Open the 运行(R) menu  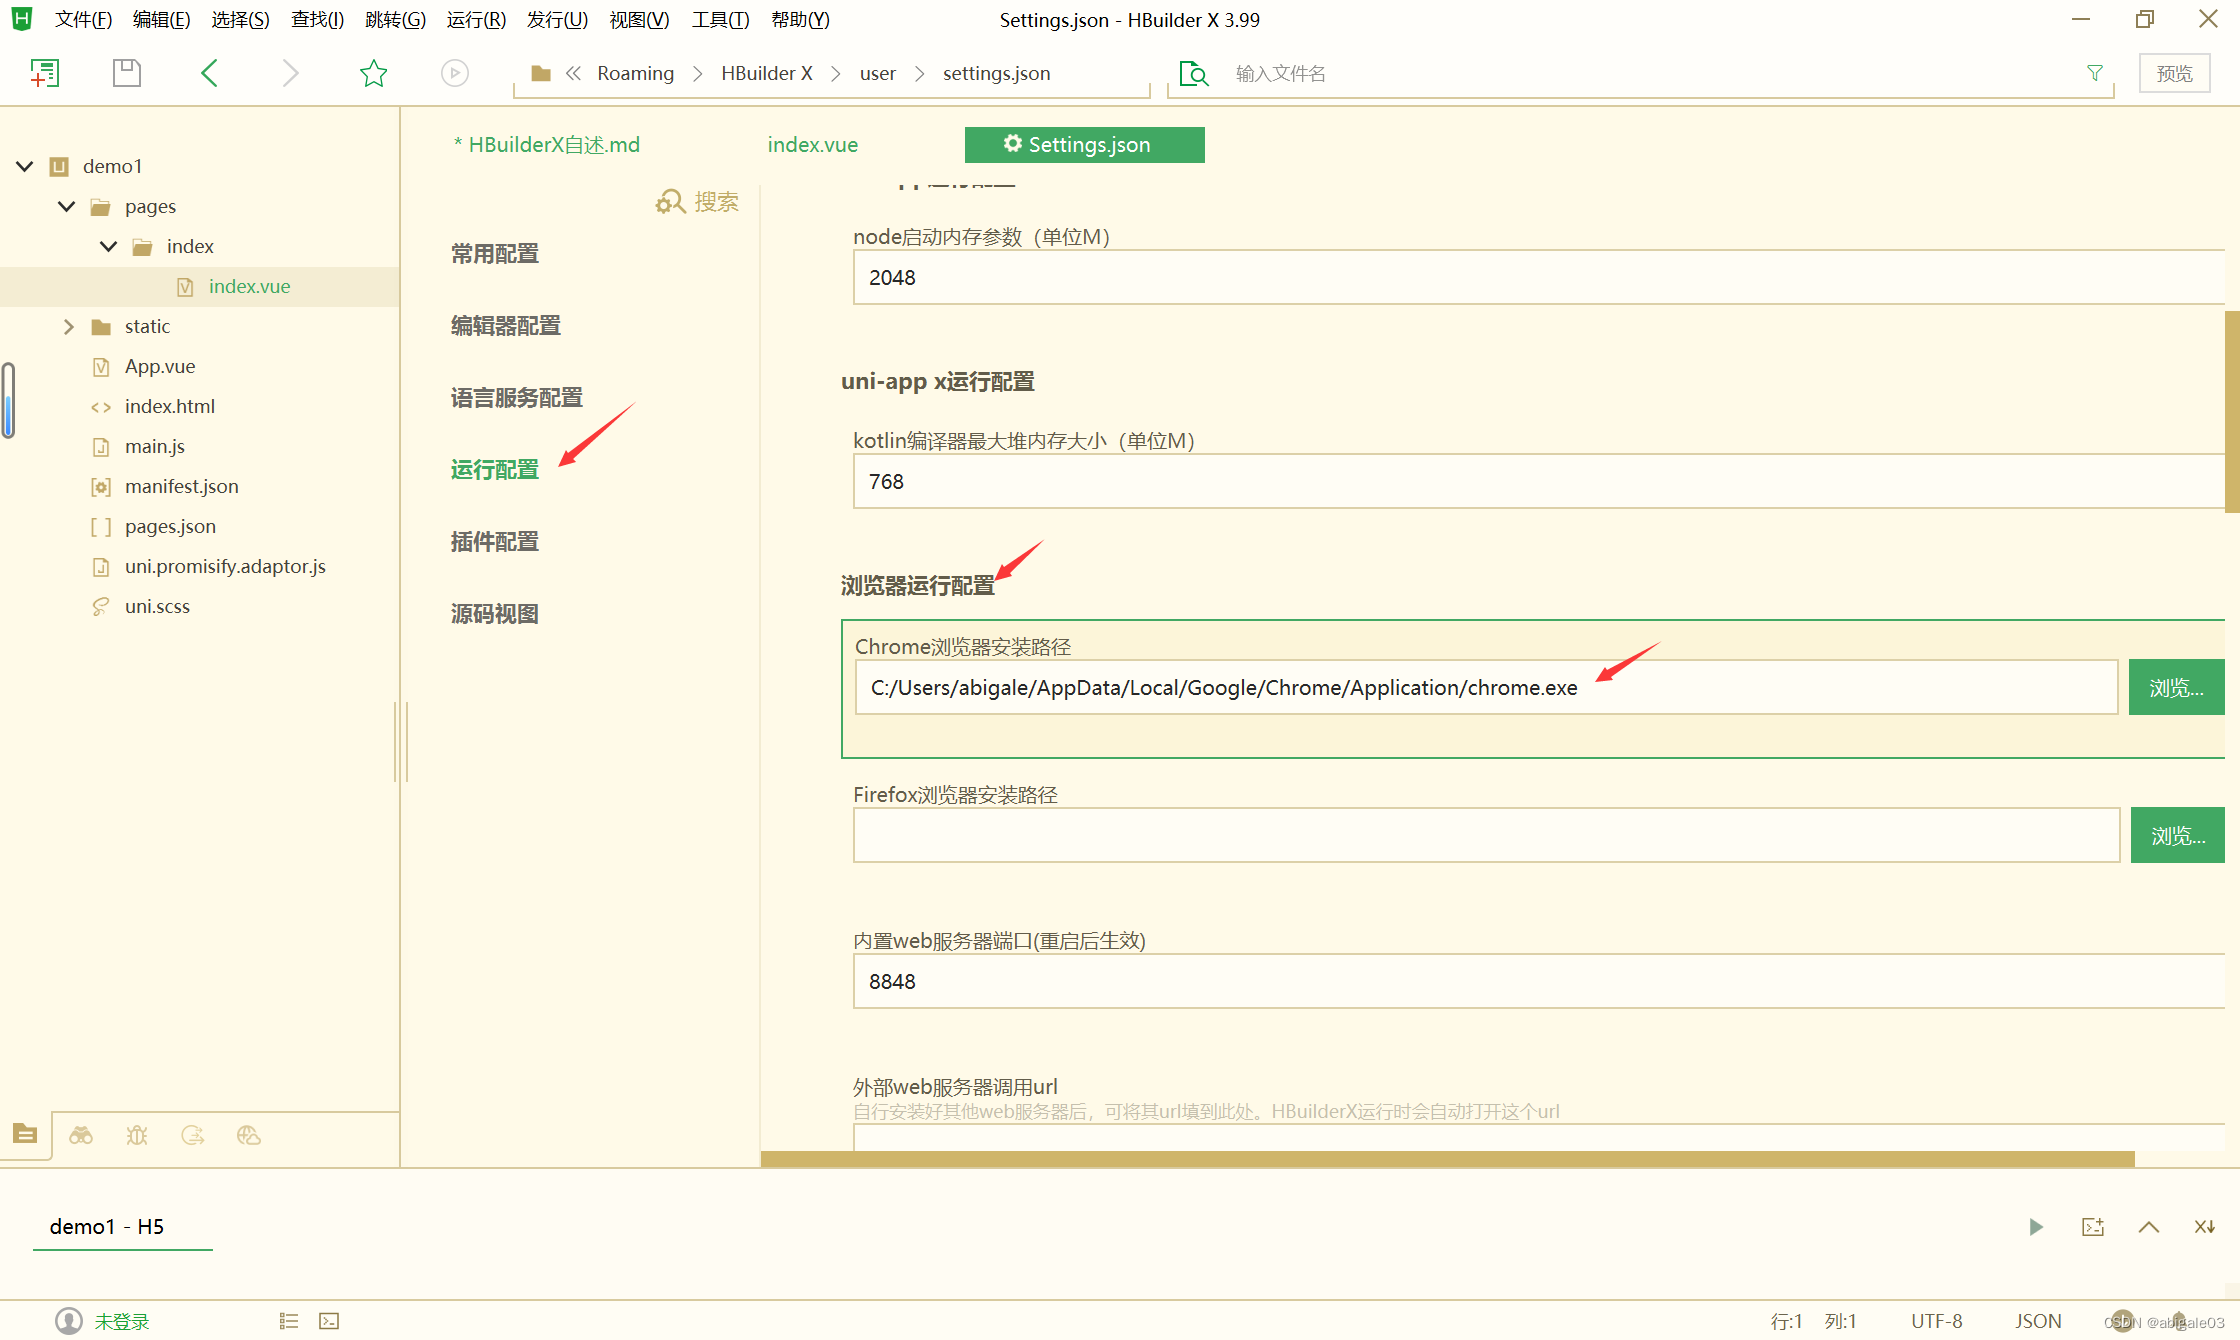[476, 20]
